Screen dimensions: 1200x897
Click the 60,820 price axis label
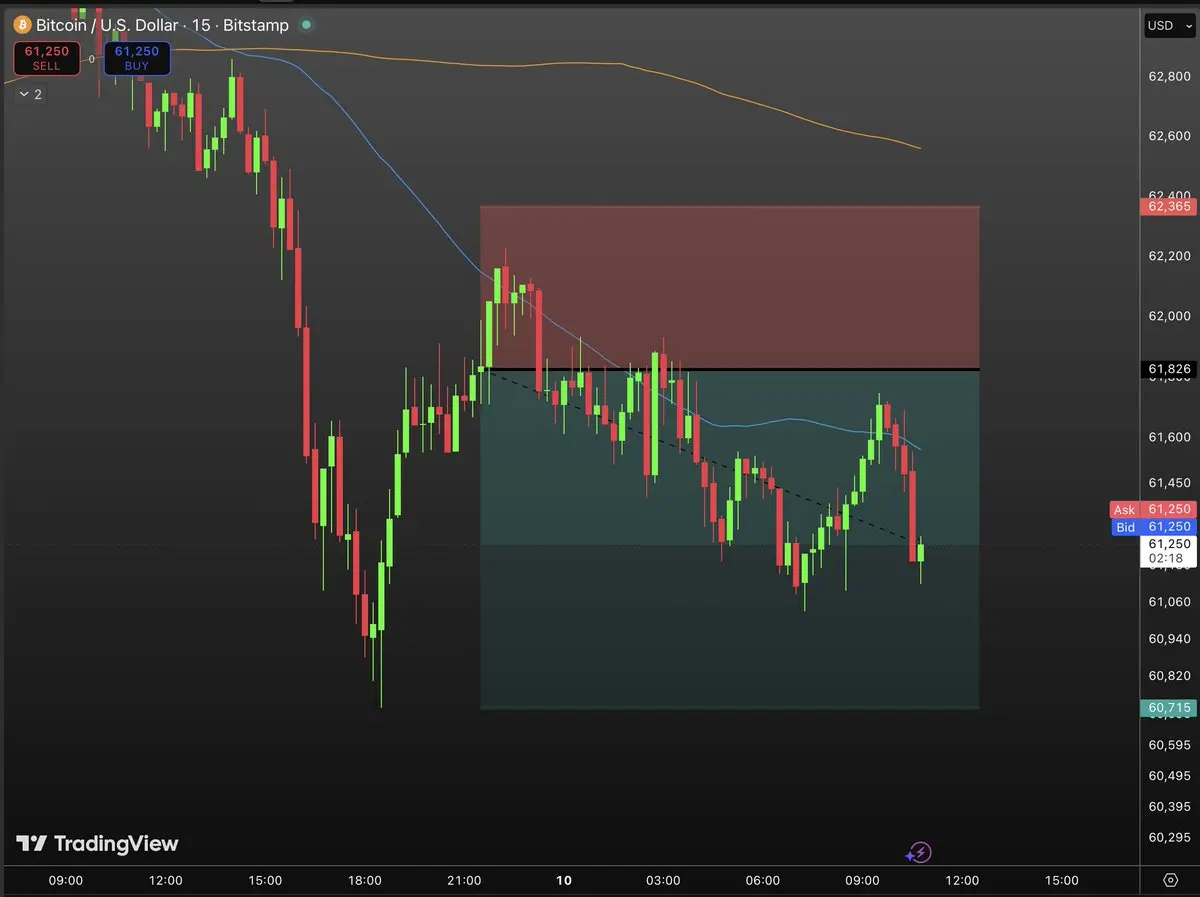[x=1169, y=676]
